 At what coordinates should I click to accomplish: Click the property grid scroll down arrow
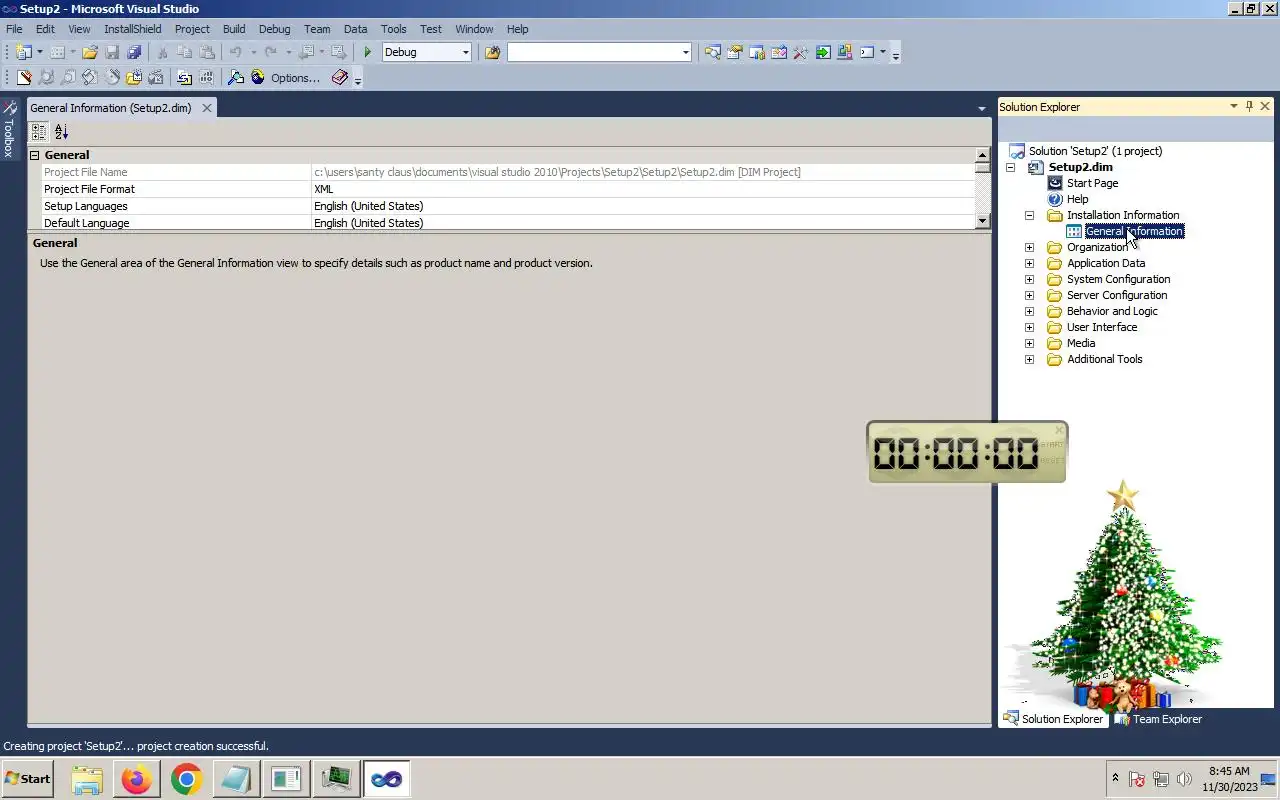(982, 221)
